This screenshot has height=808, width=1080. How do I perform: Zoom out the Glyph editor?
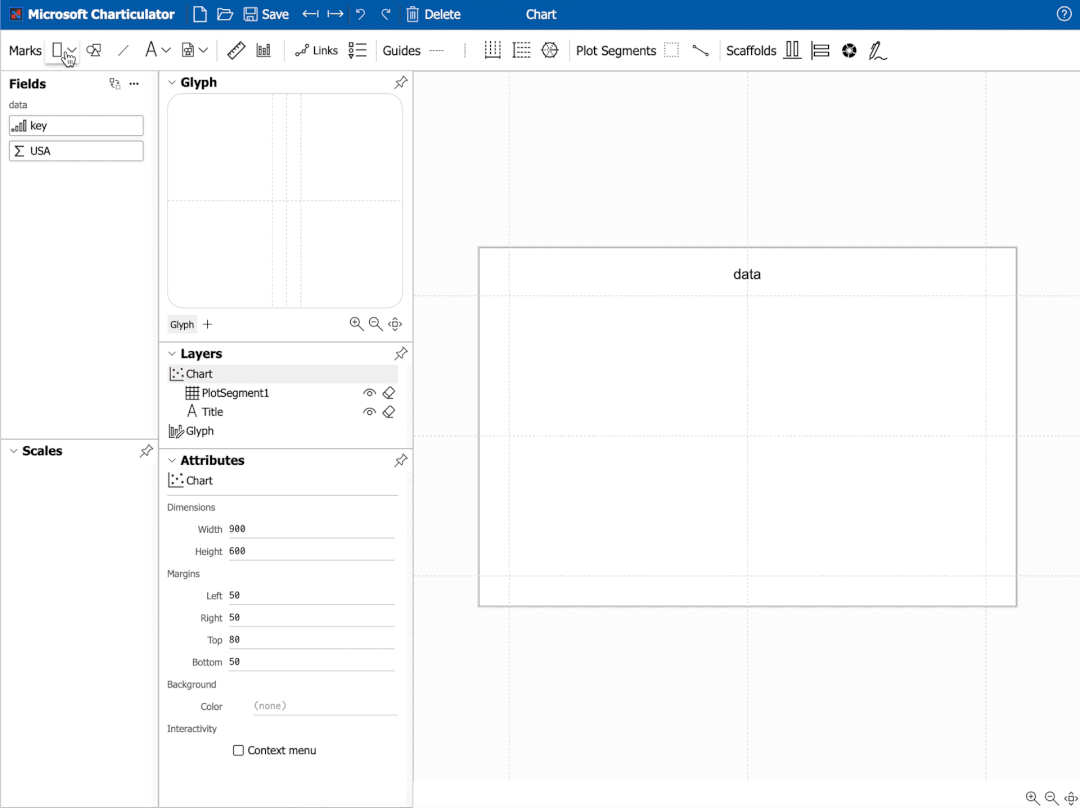375,324
